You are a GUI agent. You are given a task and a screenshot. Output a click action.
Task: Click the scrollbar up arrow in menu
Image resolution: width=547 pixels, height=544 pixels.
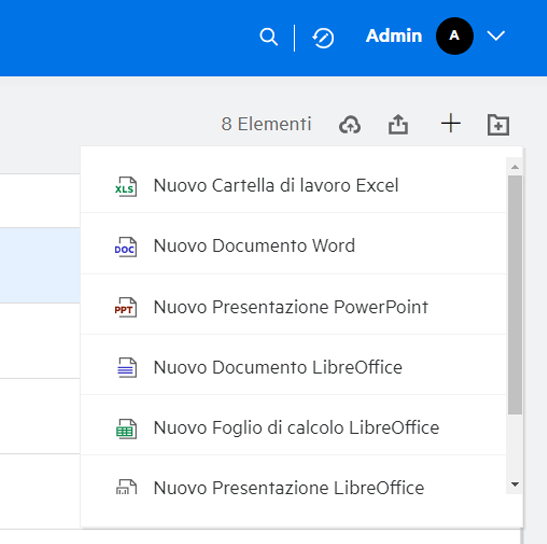pos(515,167)
